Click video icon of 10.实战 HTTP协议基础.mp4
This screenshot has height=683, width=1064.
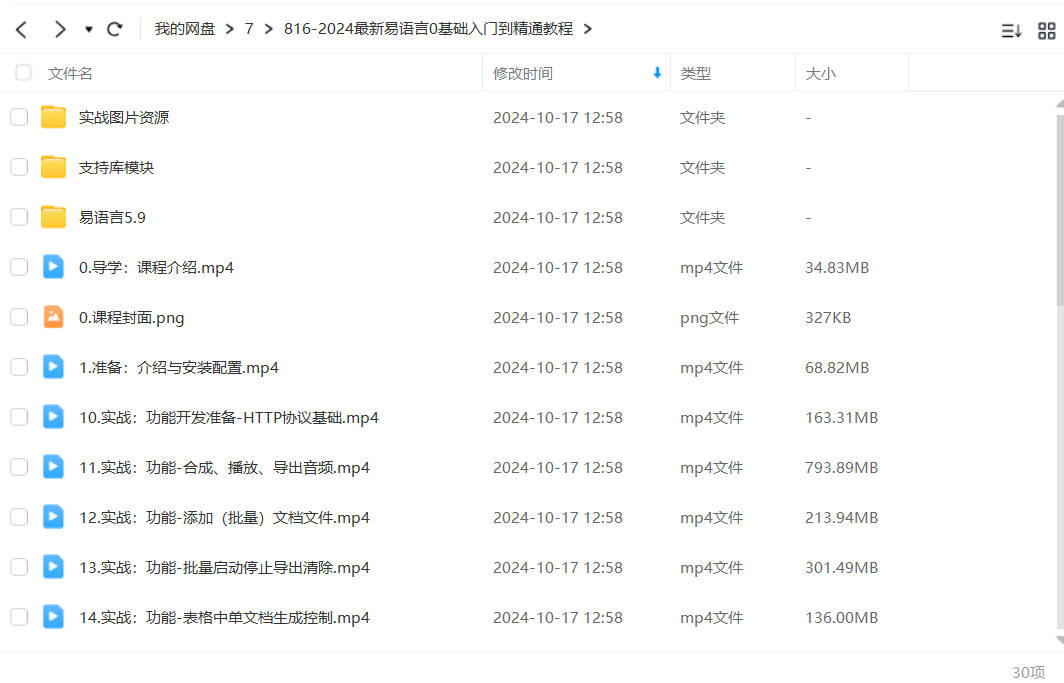54,416
